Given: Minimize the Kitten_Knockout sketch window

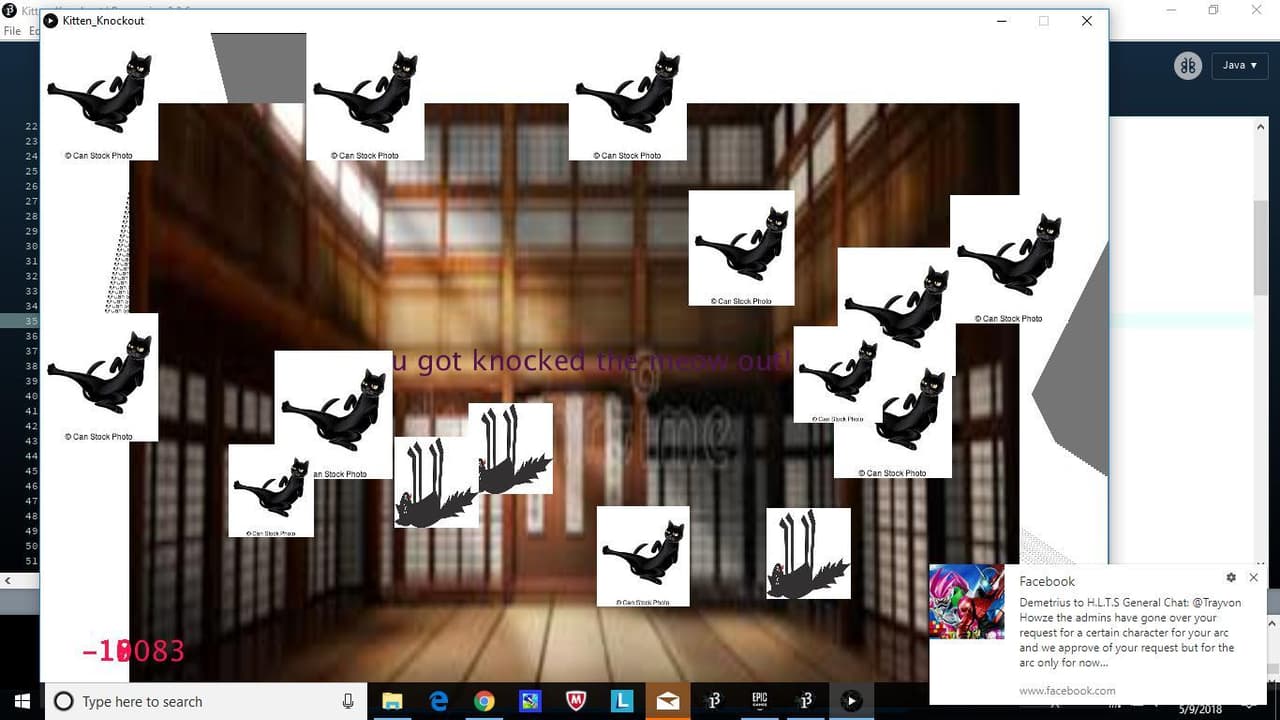Looking at the screenshot, I should (x=1001, y=21).
